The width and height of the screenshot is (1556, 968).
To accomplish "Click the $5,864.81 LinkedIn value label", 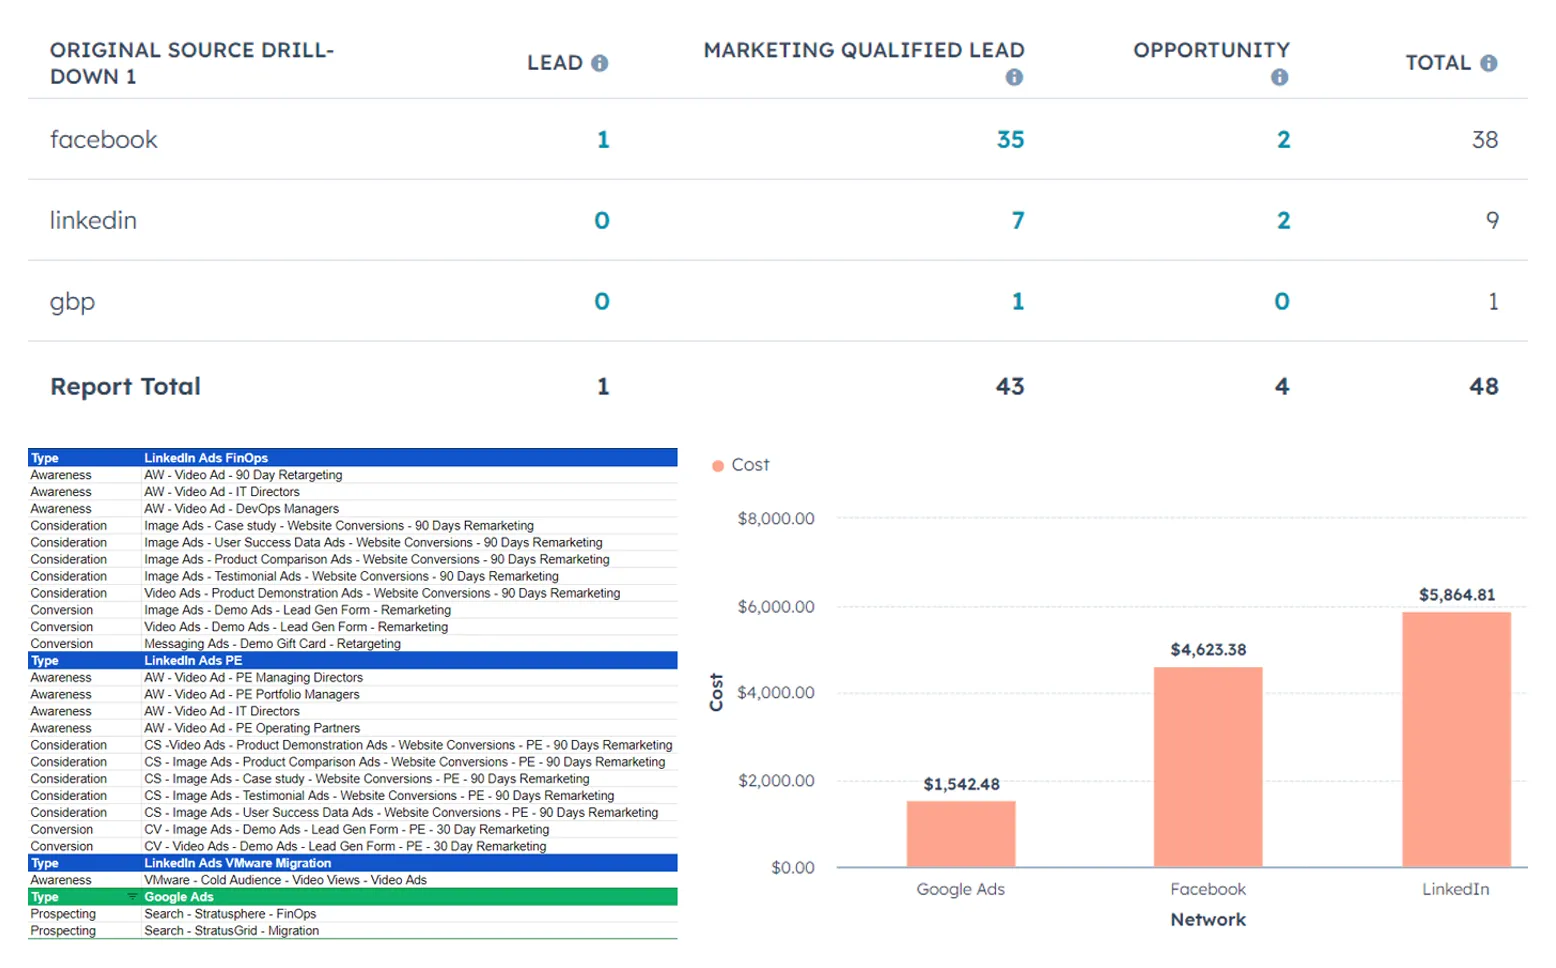I will coord(1457,595).
